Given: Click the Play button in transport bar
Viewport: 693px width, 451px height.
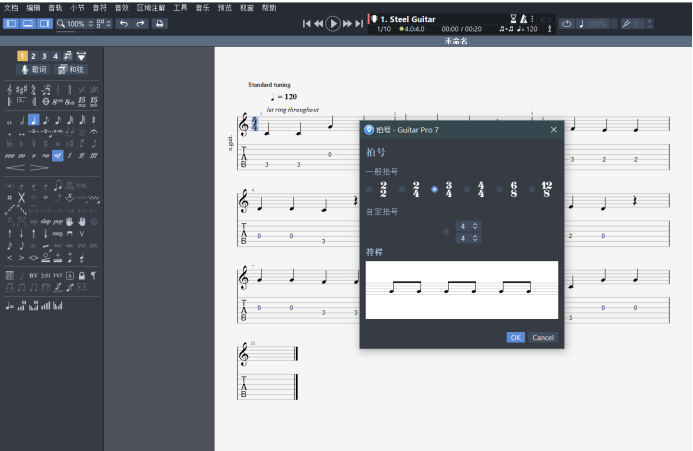Looking at the screenshot, I should tap(333, 23).
